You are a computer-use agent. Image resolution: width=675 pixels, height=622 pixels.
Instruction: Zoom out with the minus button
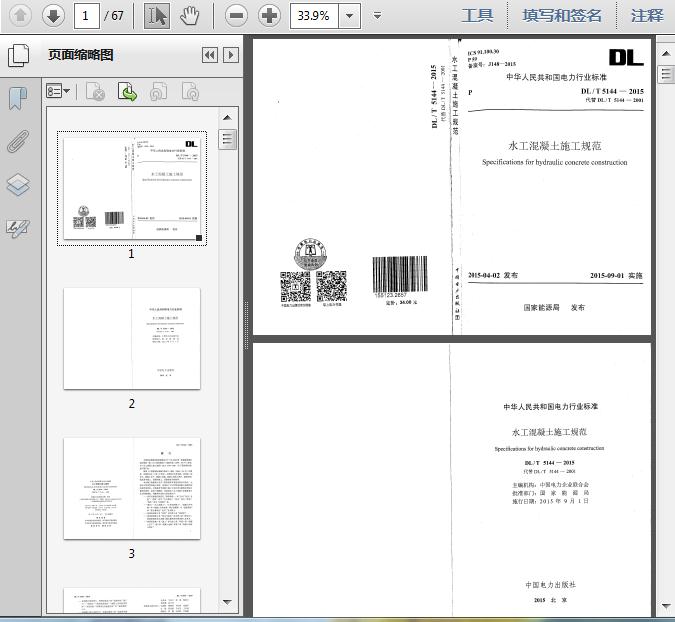pyautogui.click(x=236, y=15)
